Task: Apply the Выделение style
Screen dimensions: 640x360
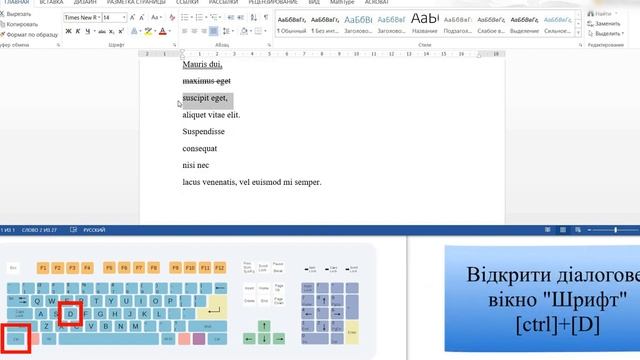Action: 524,24
